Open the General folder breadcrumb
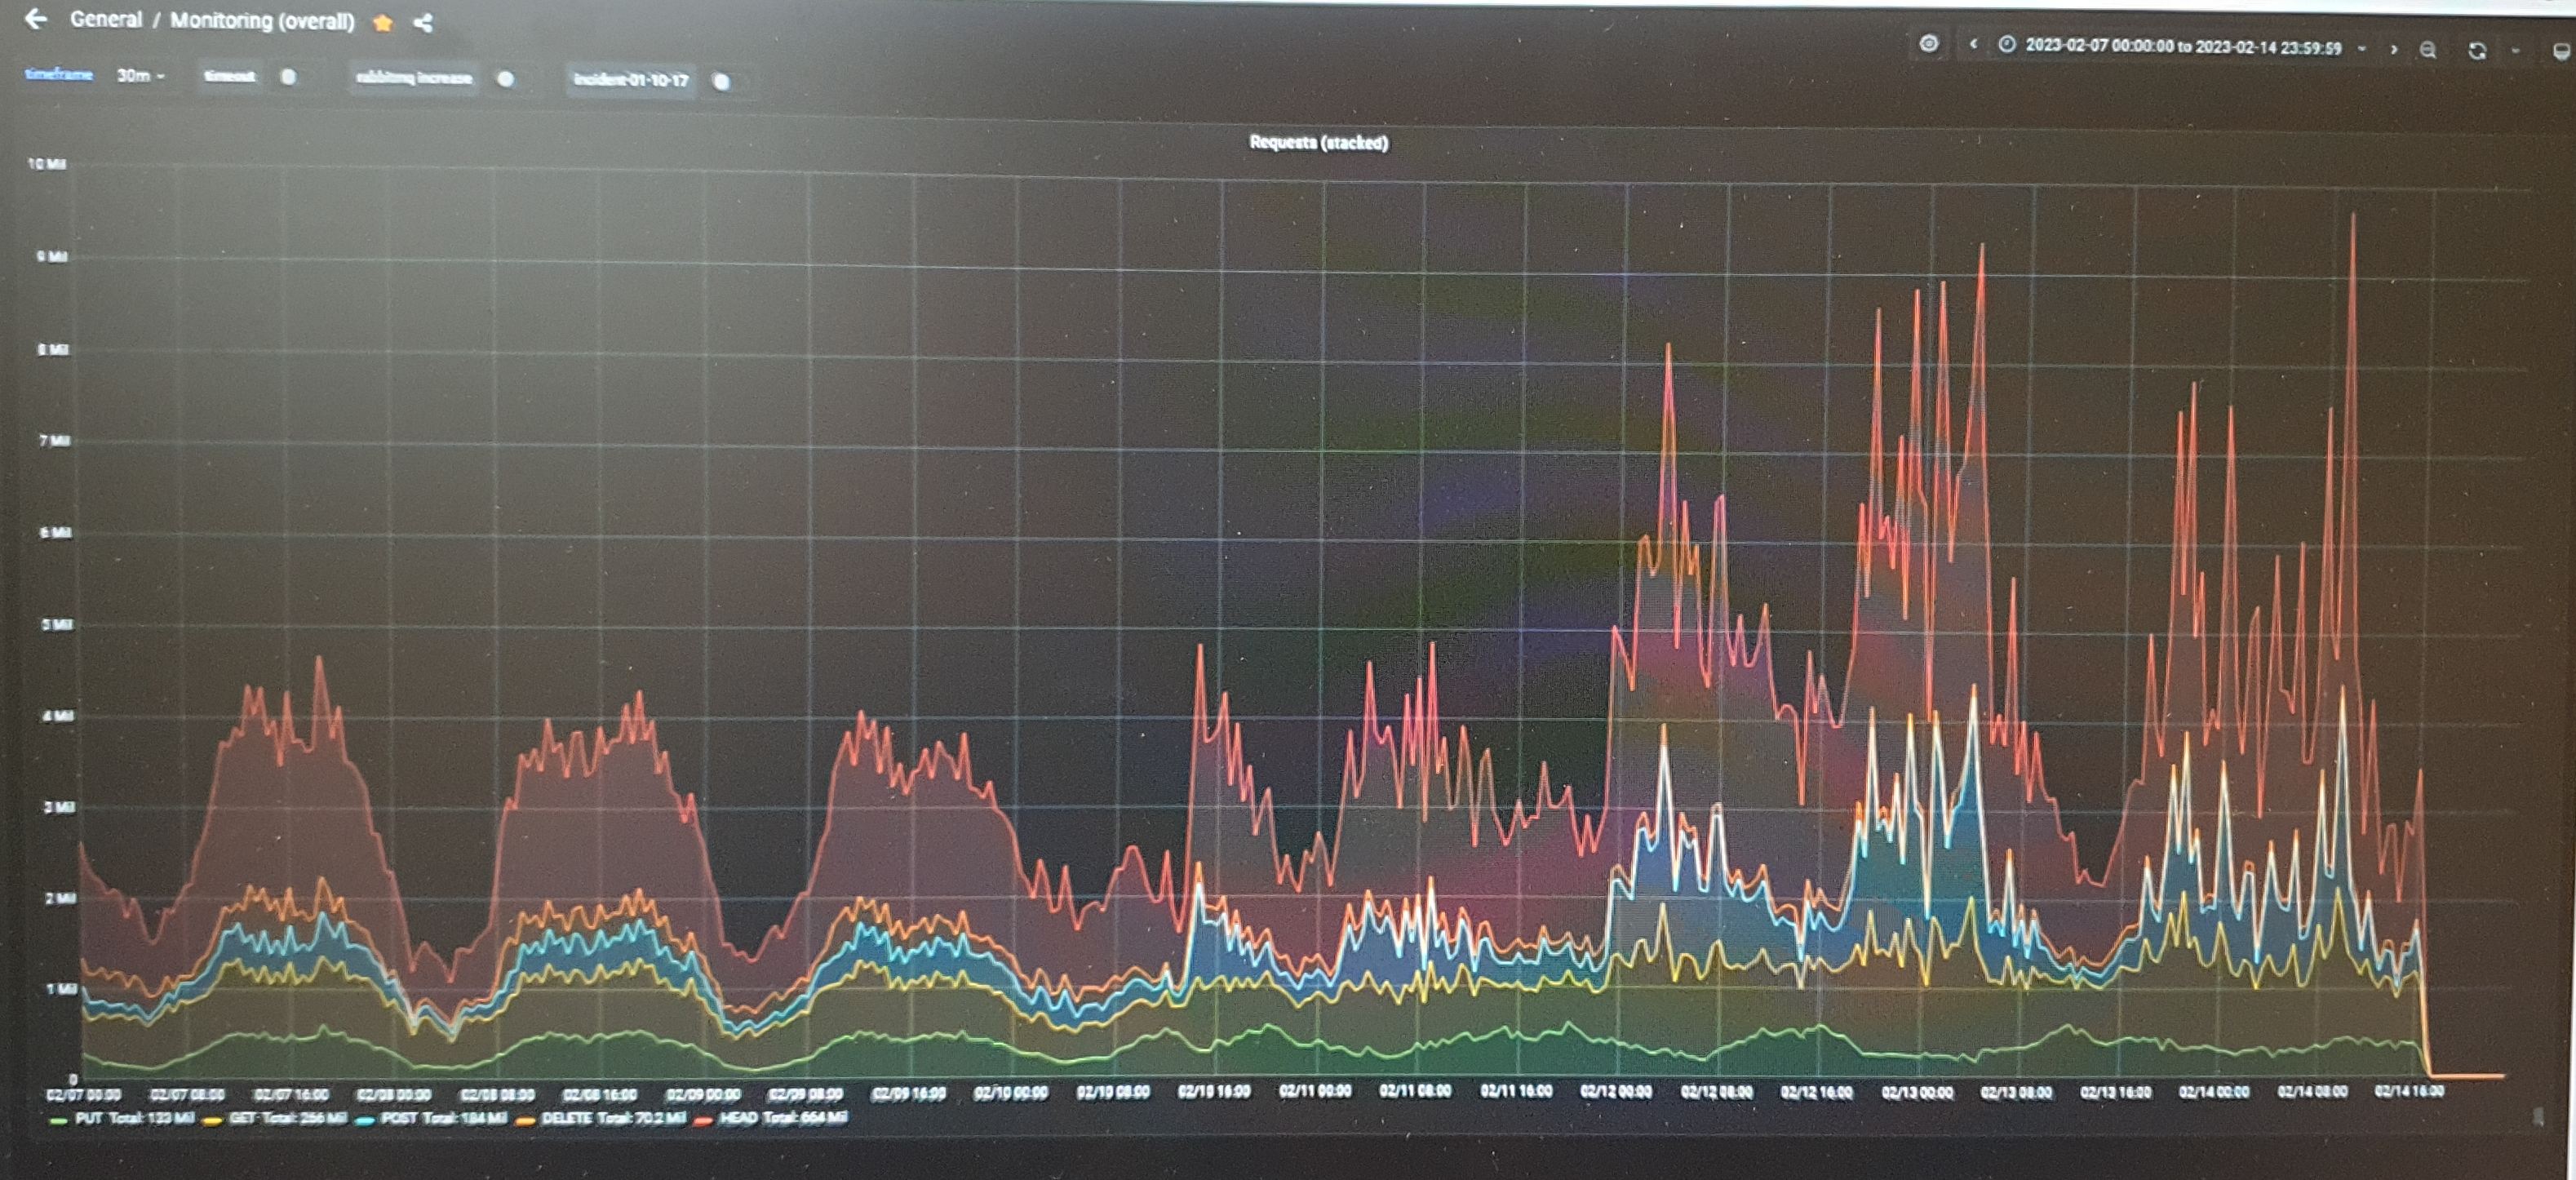The image size is (2576, 1180). (106, 19)
